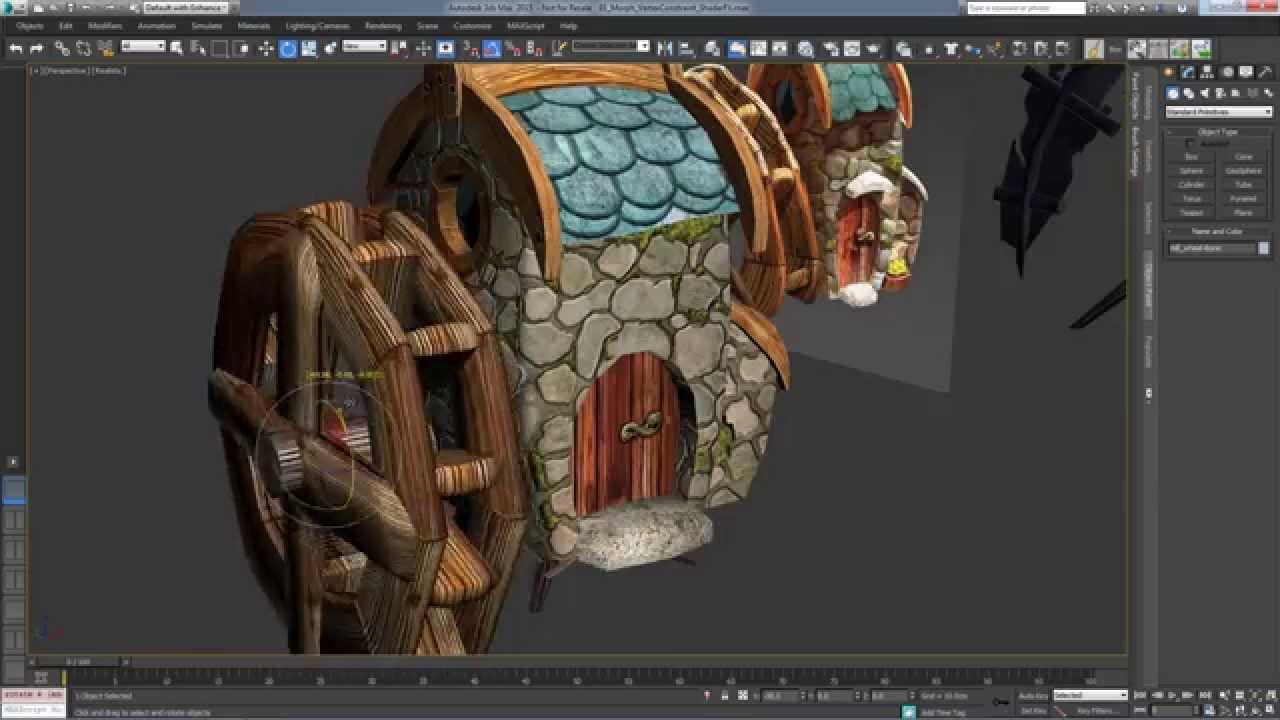Click the Select and Link icon
Screen dimensions: 1280x720
[62, 48]
